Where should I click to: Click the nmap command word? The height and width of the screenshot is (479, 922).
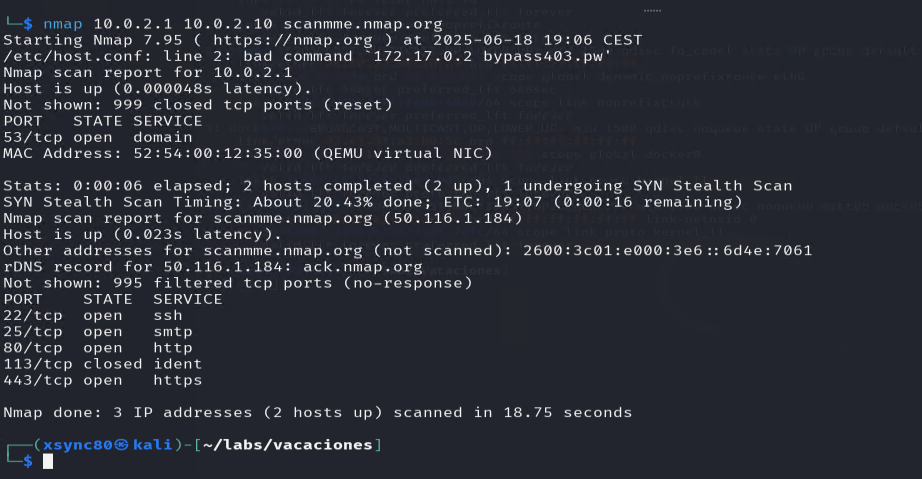coord(63,24)
